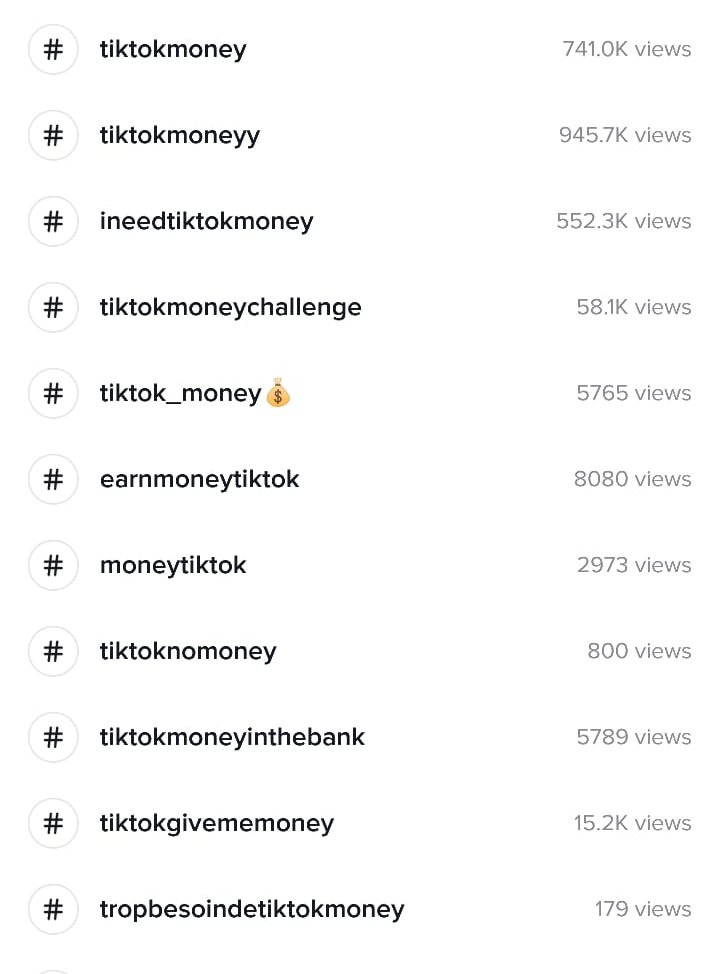
Task: Click hash icon for tiktokmoneyinthebank
Action: [53, 737]
